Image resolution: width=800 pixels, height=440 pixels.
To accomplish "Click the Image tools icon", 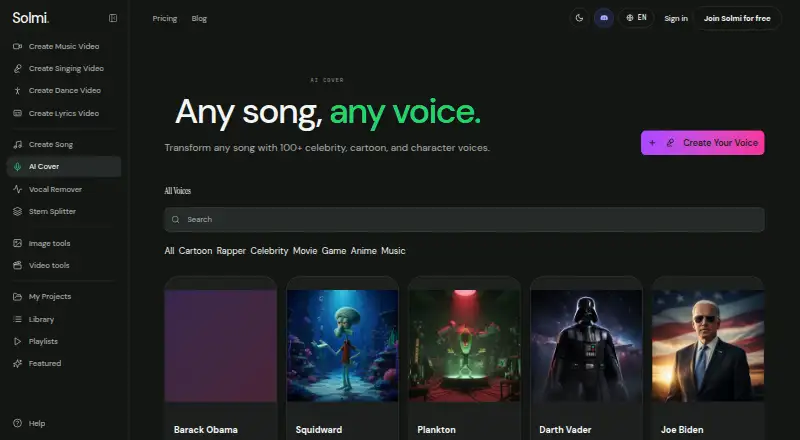I will tap(17, 243).
